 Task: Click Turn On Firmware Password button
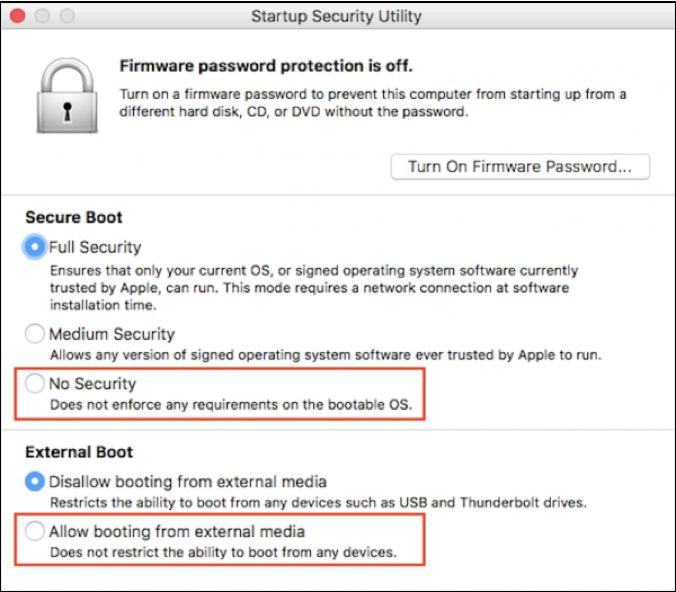click(x=520, y=166)
